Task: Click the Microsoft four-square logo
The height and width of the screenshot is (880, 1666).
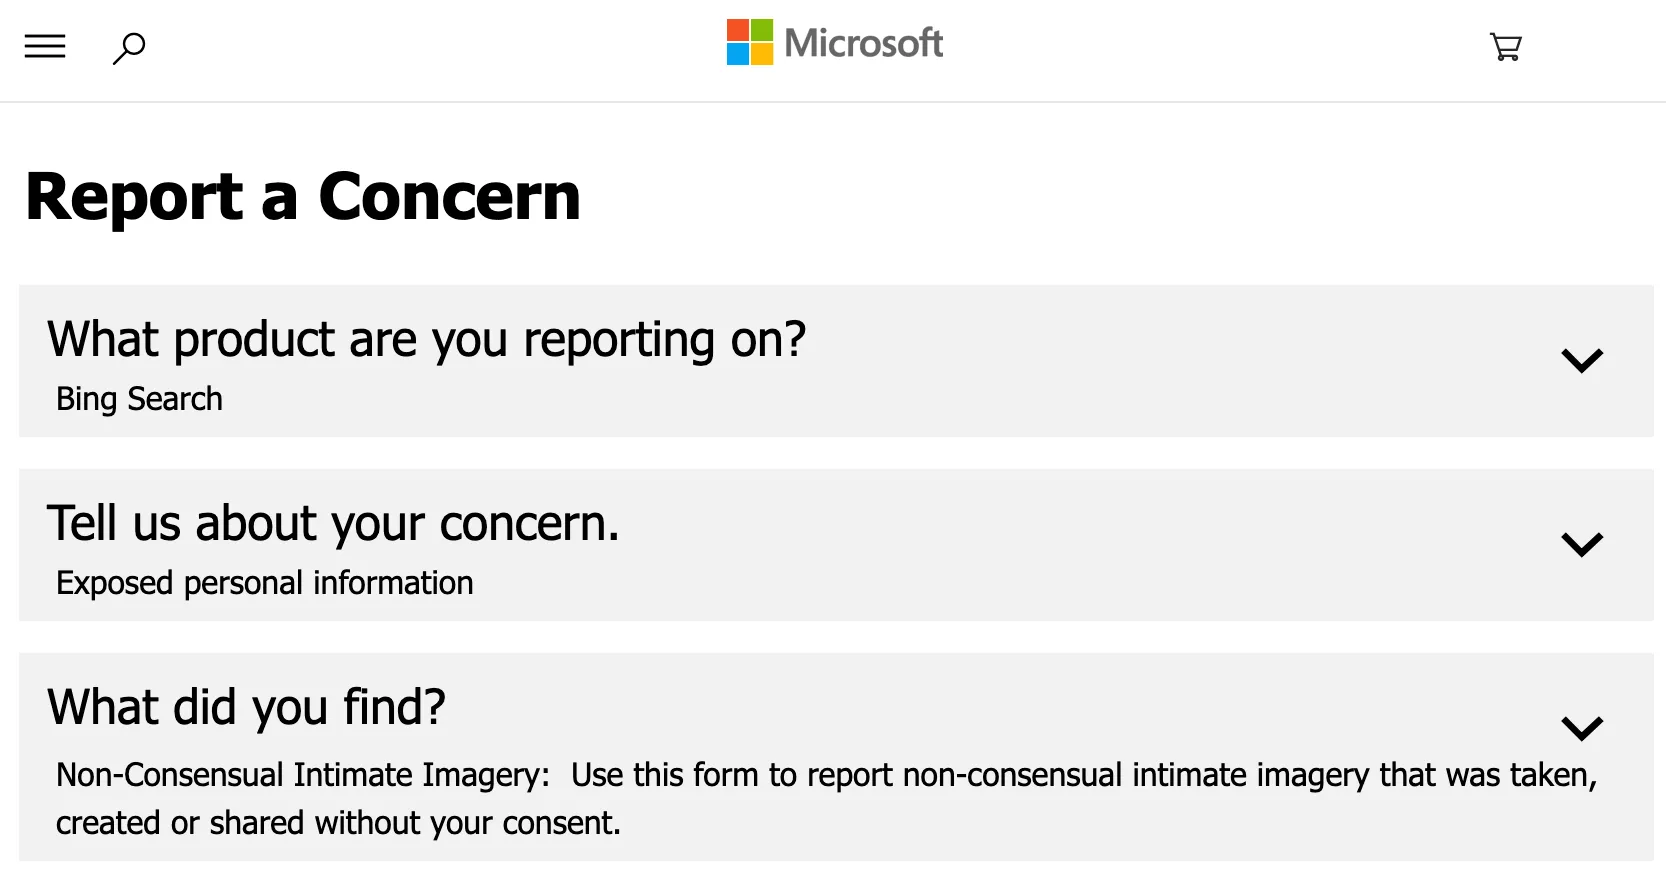Action: 748,41
